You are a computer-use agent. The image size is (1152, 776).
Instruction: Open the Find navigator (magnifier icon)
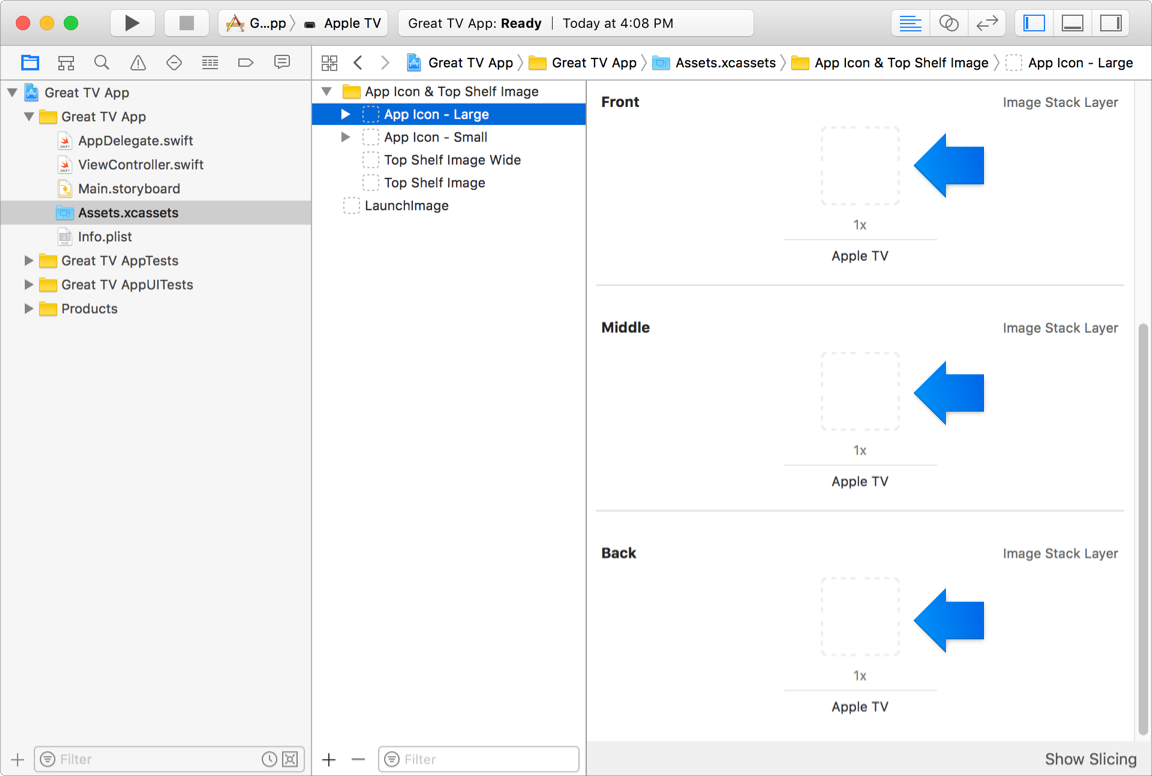pyautogui.click(x=102, y=63)
